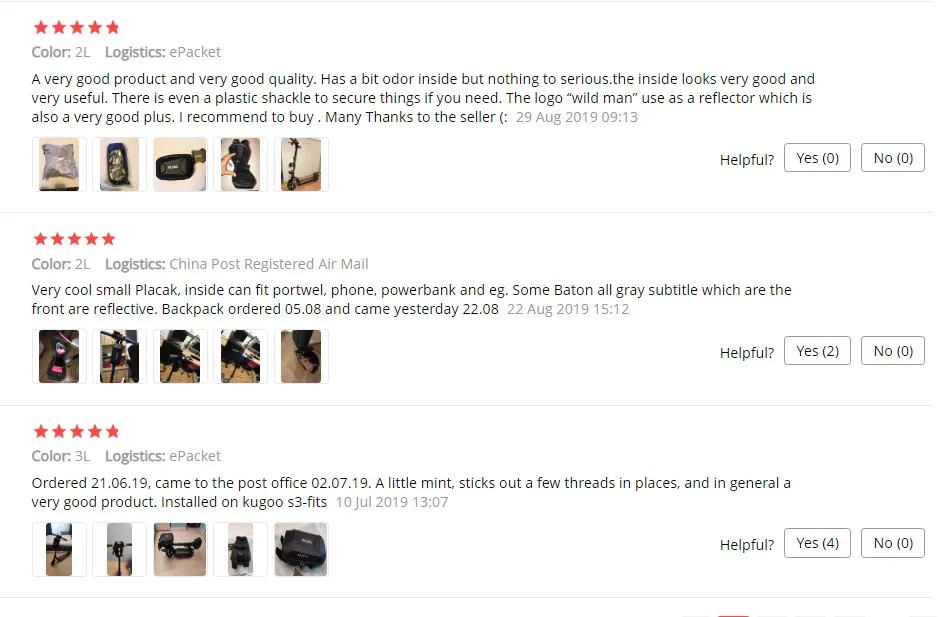Open black bag photo in first review
948x617 pixels.
[x=180, y=164]
